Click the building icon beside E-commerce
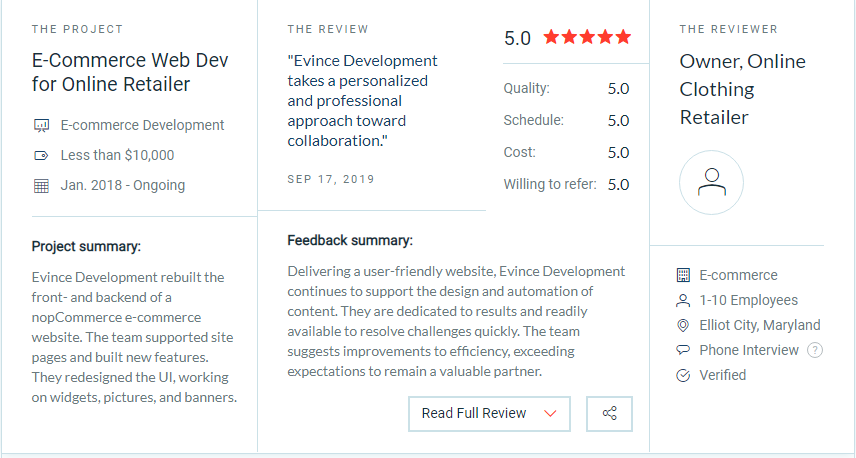856x458 pixels. tap(683, 275)
